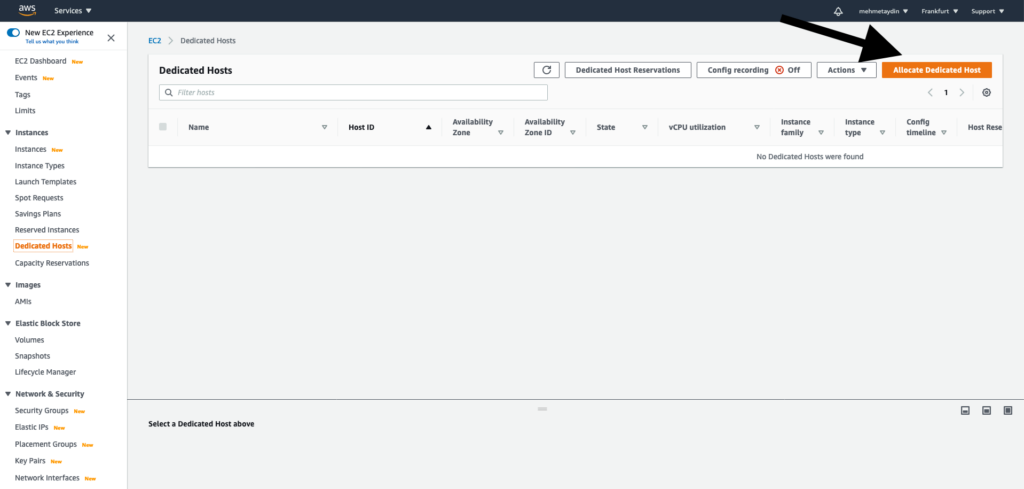The height and width of the screenshot is (489, 1024).
Task: Open Capacity Reservations
Action: (x=52, y=263)
